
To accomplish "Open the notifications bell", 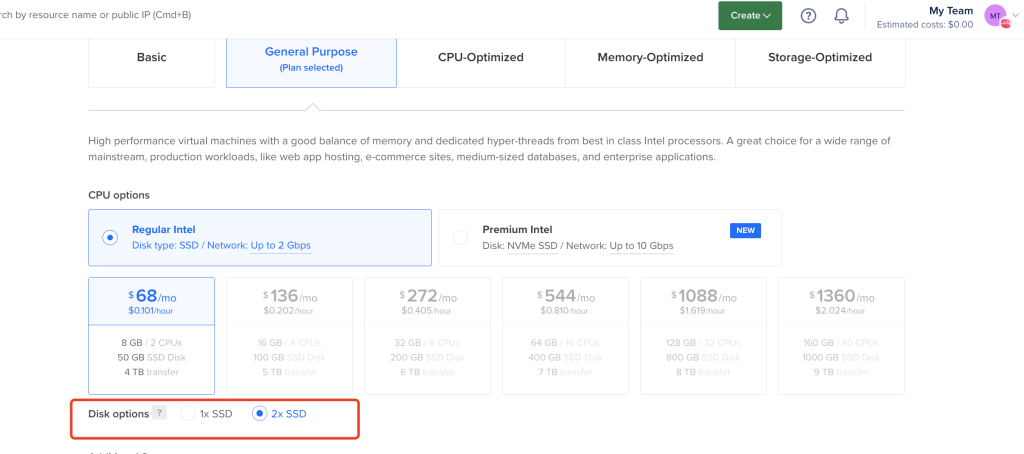I will pyautogui.click(x=842, y=16).
